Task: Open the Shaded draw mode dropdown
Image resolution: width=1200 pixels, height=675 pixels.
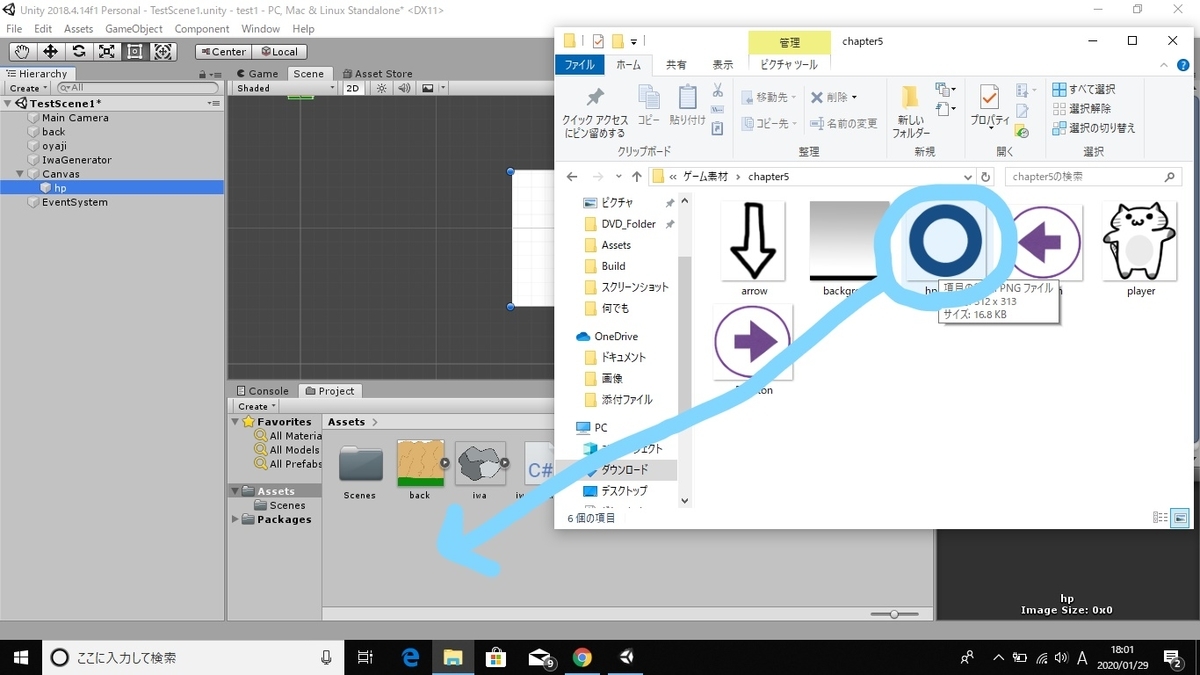Action: (x=286, y=88)
